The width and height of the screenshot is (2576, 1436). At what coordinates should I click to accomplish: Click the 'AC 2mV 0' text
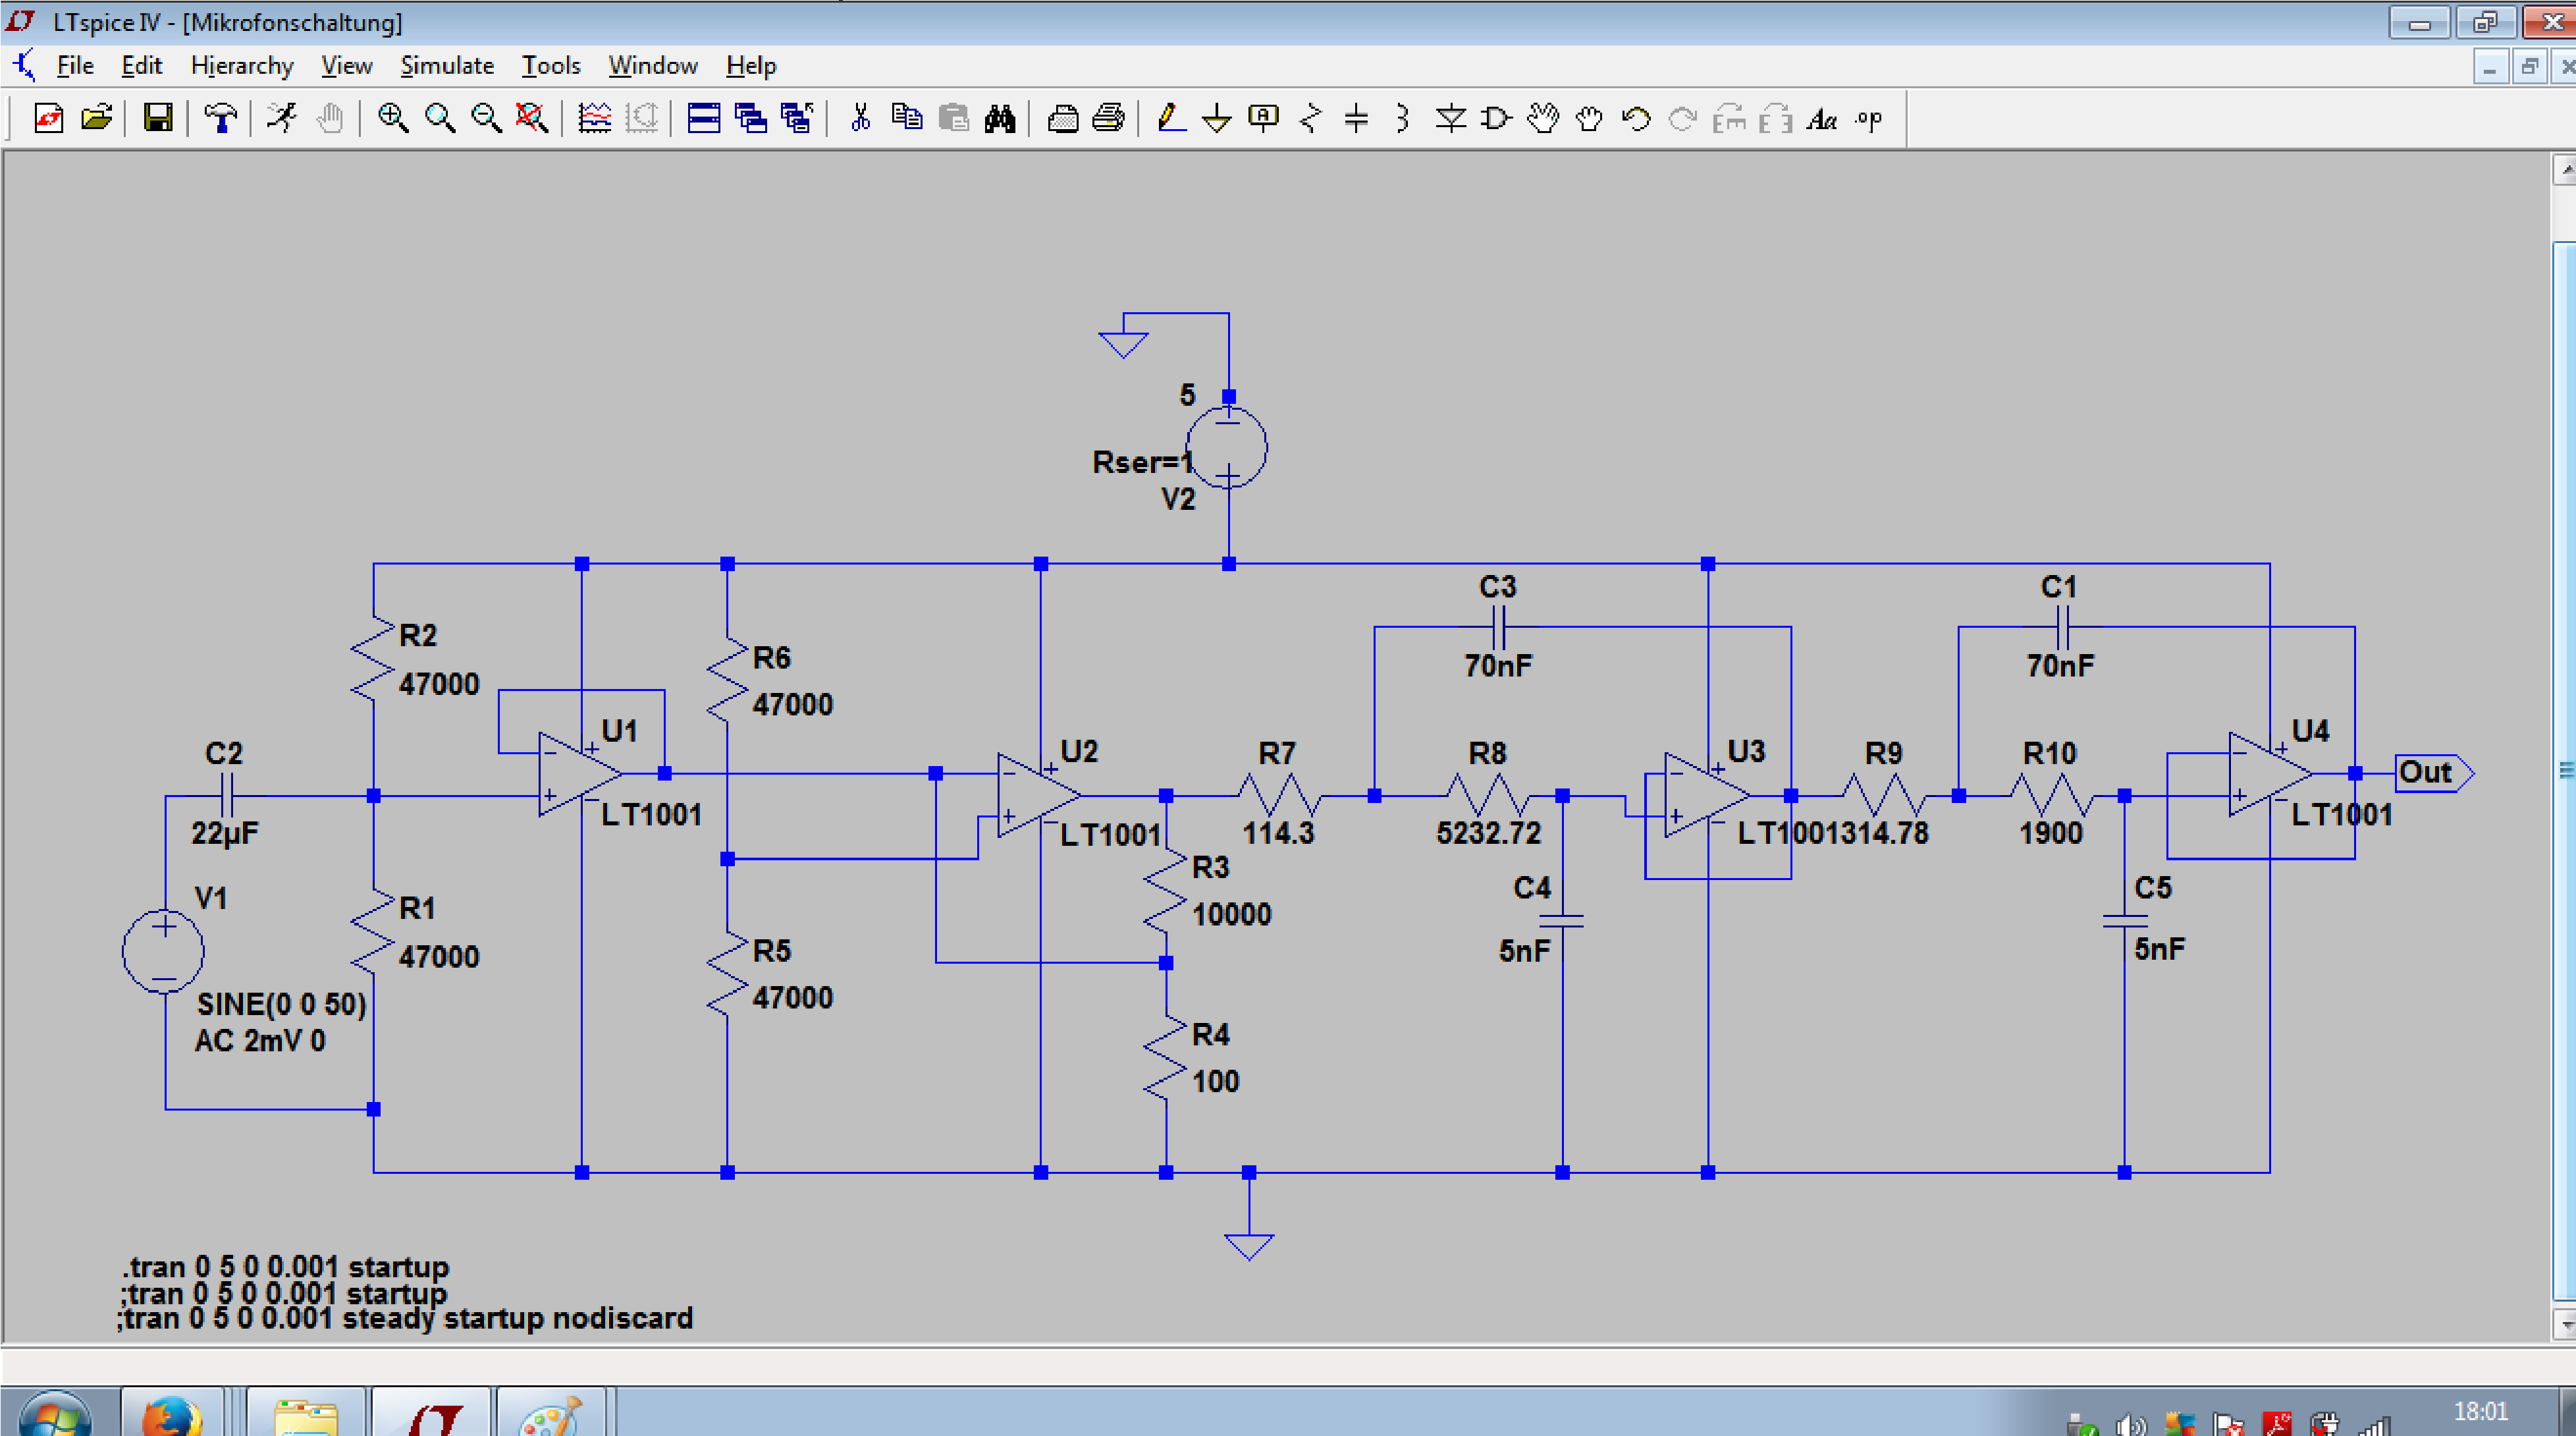click(x=260, y=1041)
